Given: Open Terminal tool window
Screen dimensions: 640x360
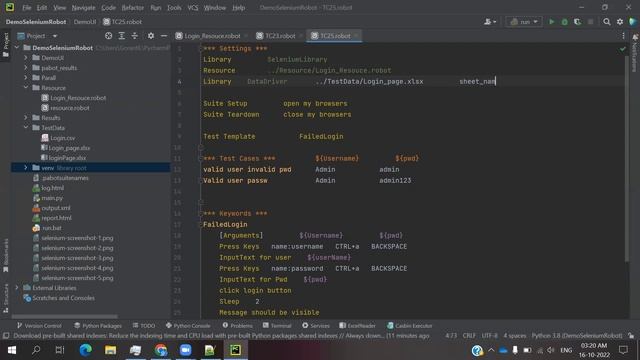Looking at the screenshot, I should 277,326.
